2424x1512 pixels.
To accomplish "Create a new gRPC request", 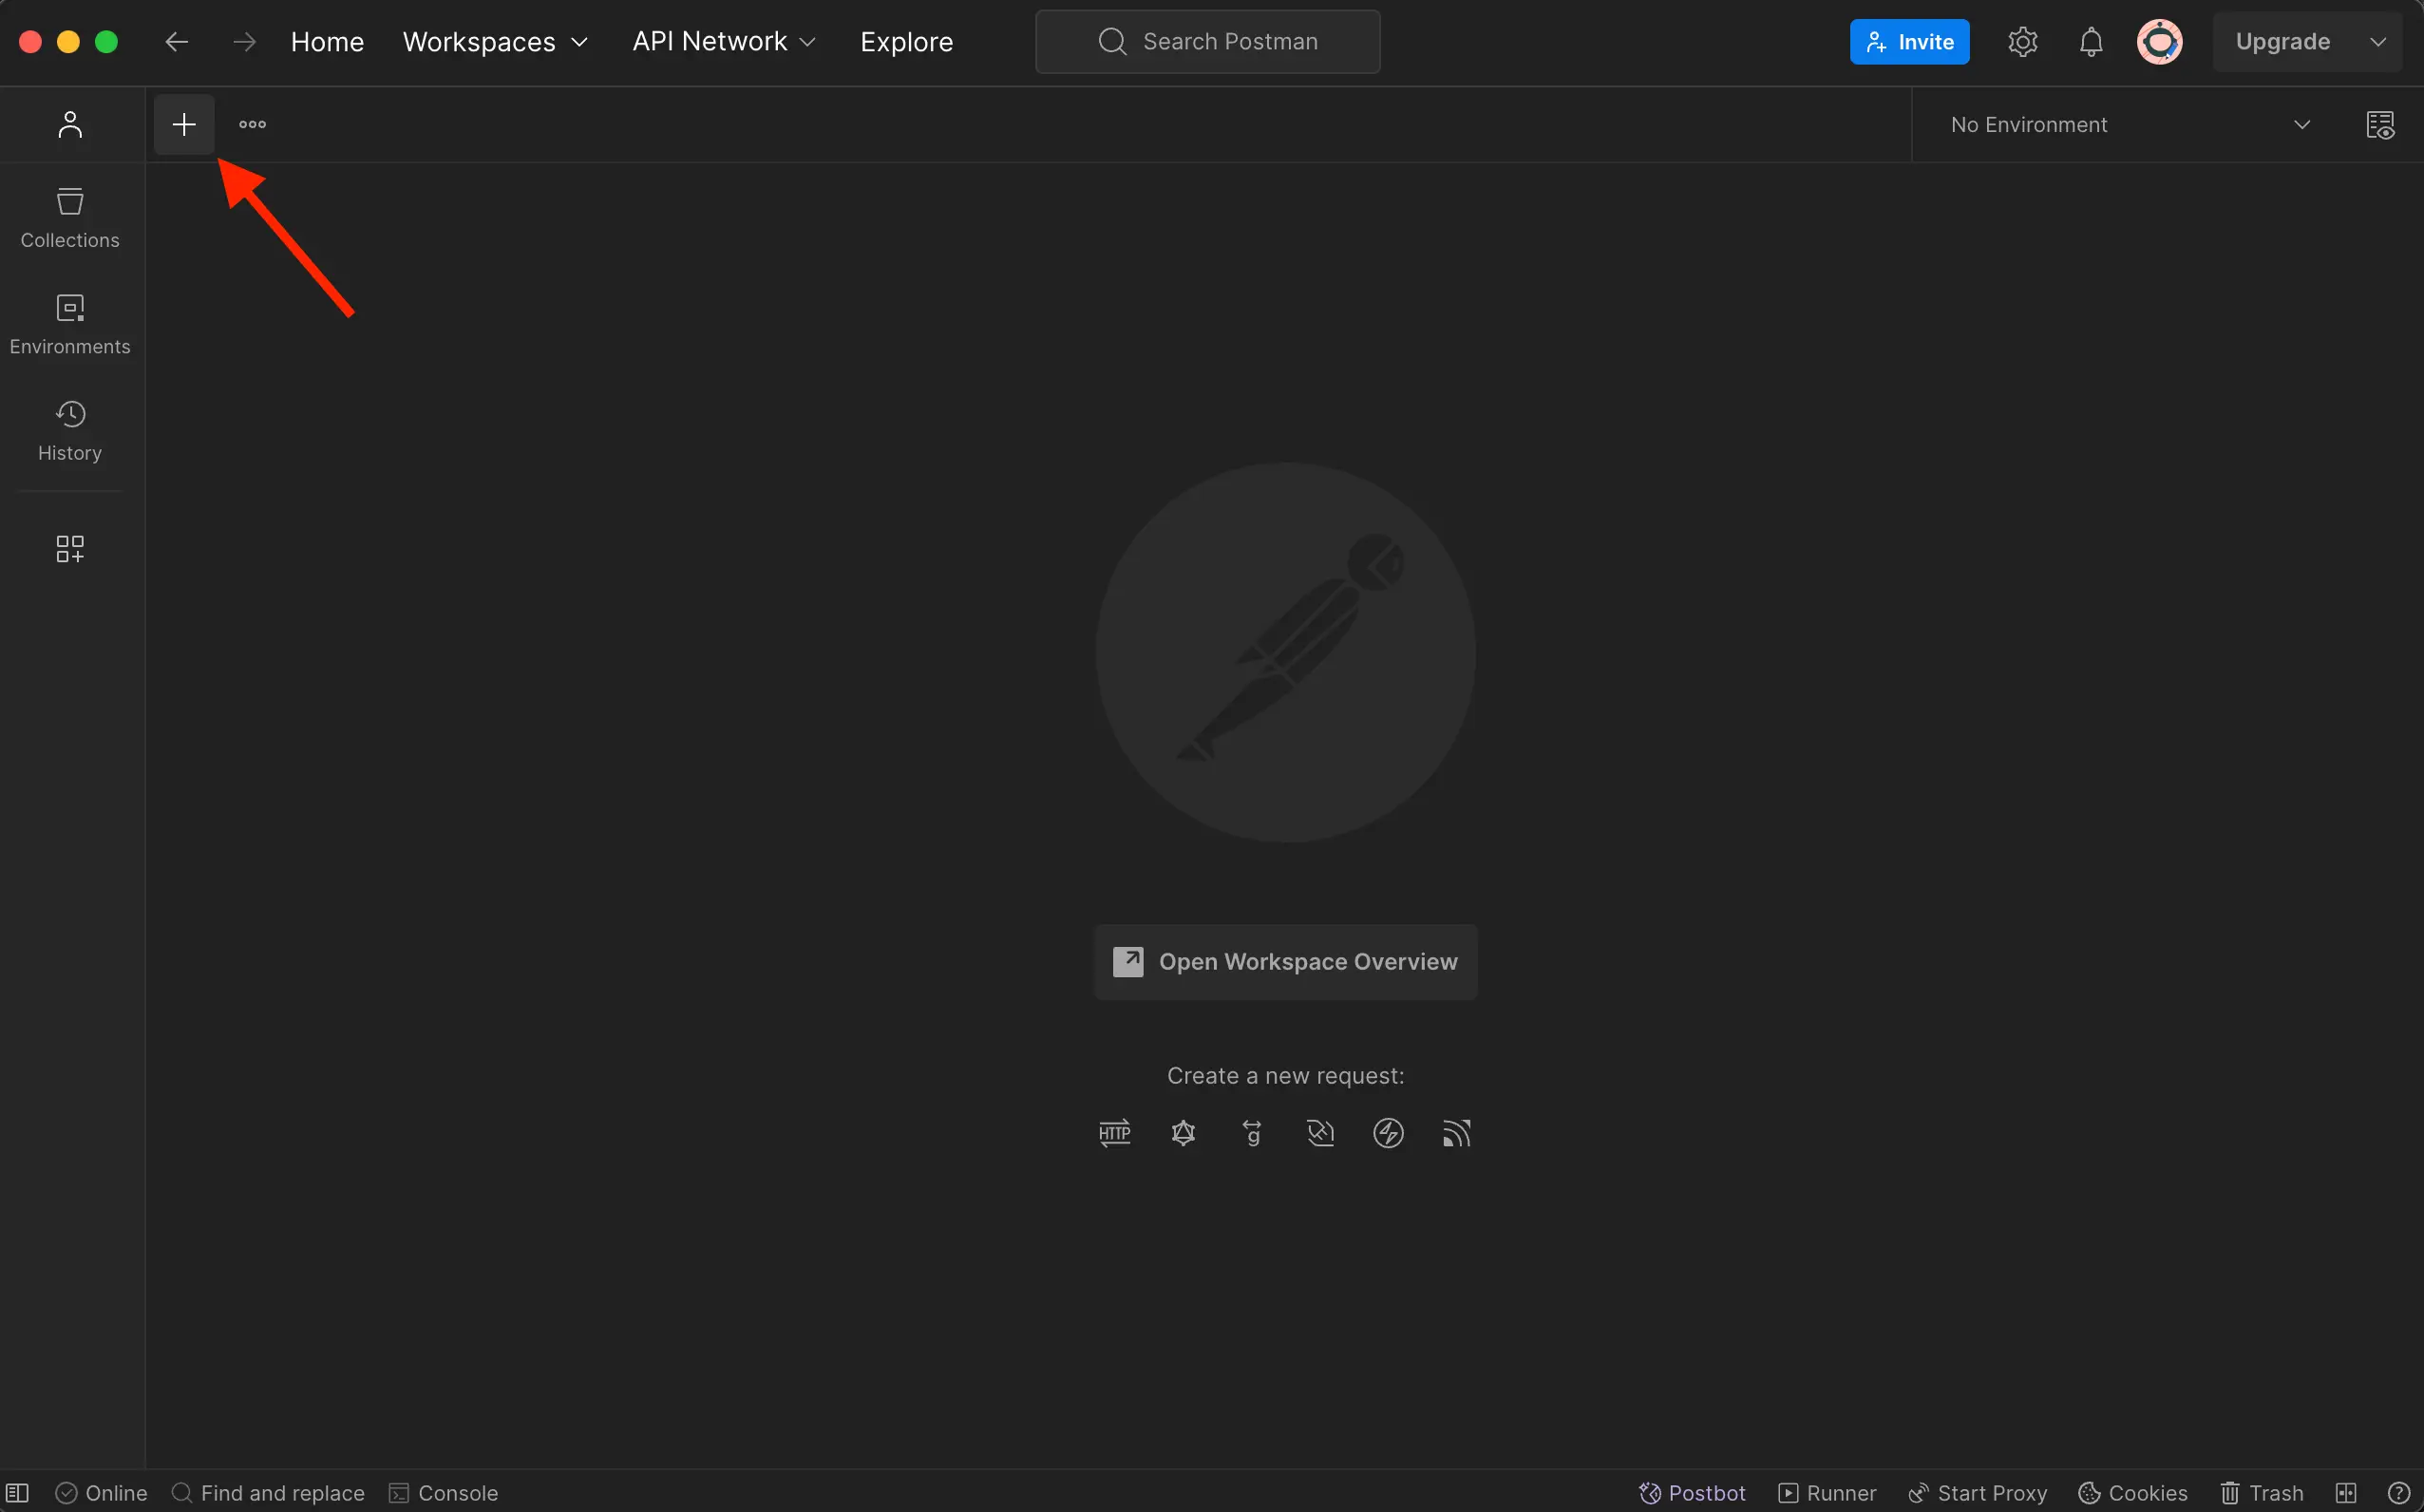I will 1251,1133.
